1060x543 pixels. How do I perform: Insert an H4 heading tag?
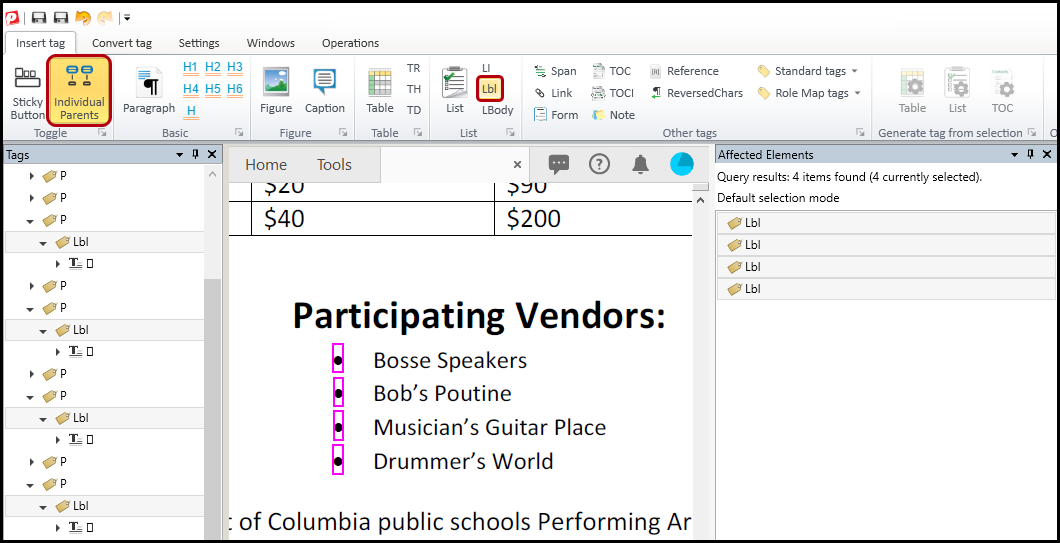(x=190, y=89)
